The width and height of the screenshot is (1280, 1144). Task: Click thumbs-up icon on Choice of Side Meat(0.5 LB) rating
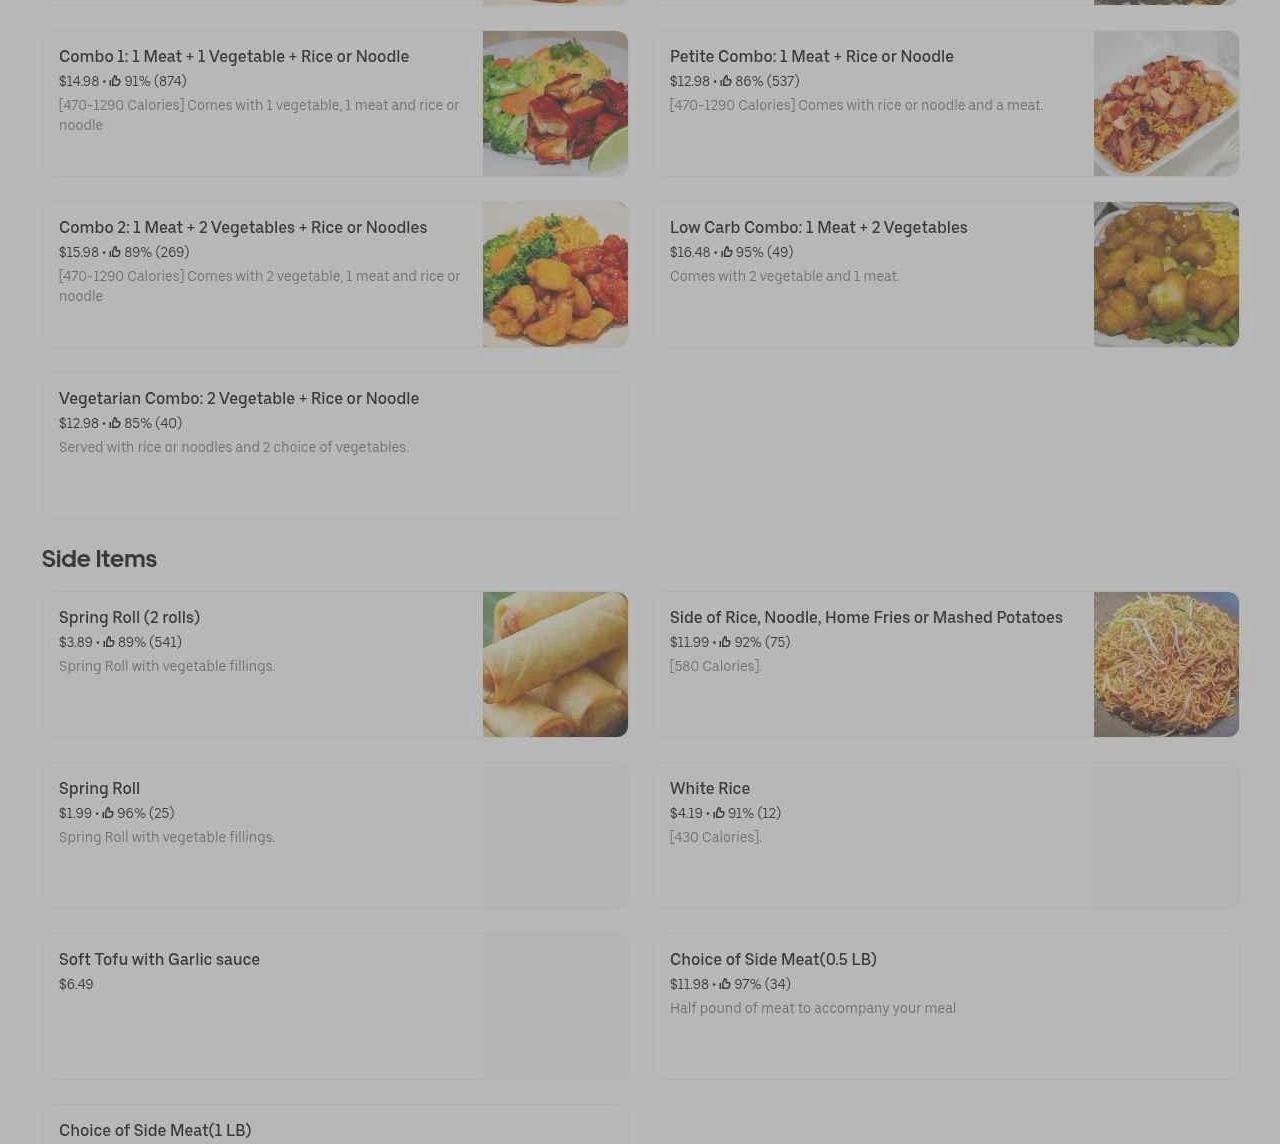coord(725,984)
